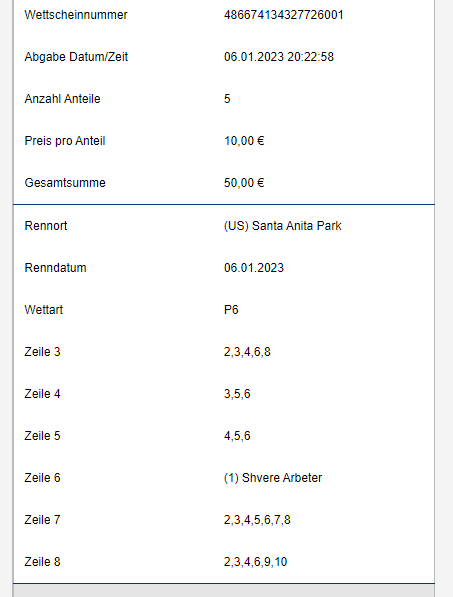
Task: Select the Wettscheinnummer value 486674134327726001
Action: (x=284, y=15)
